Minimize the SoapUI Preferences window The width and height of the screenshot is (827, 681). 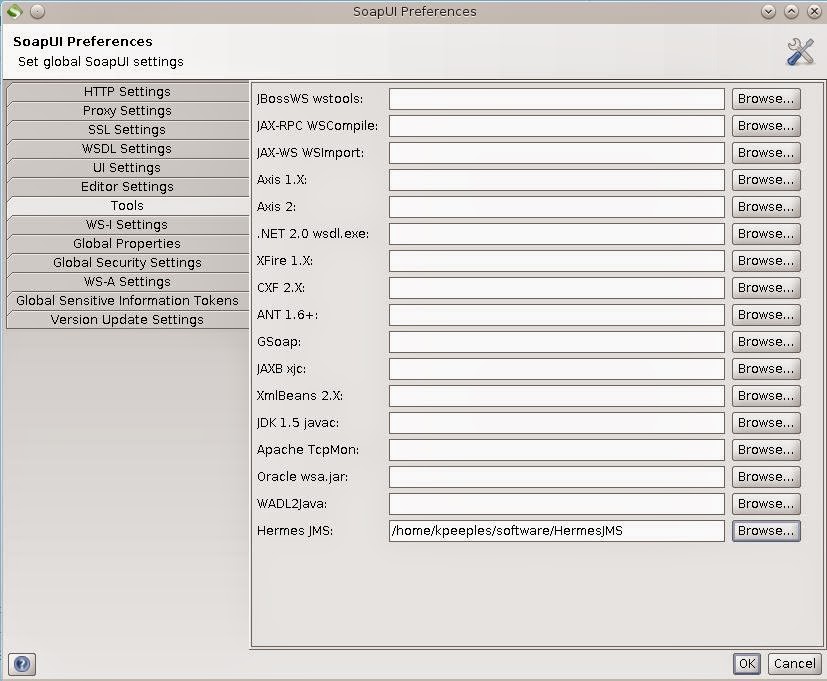tap(768, 12)
